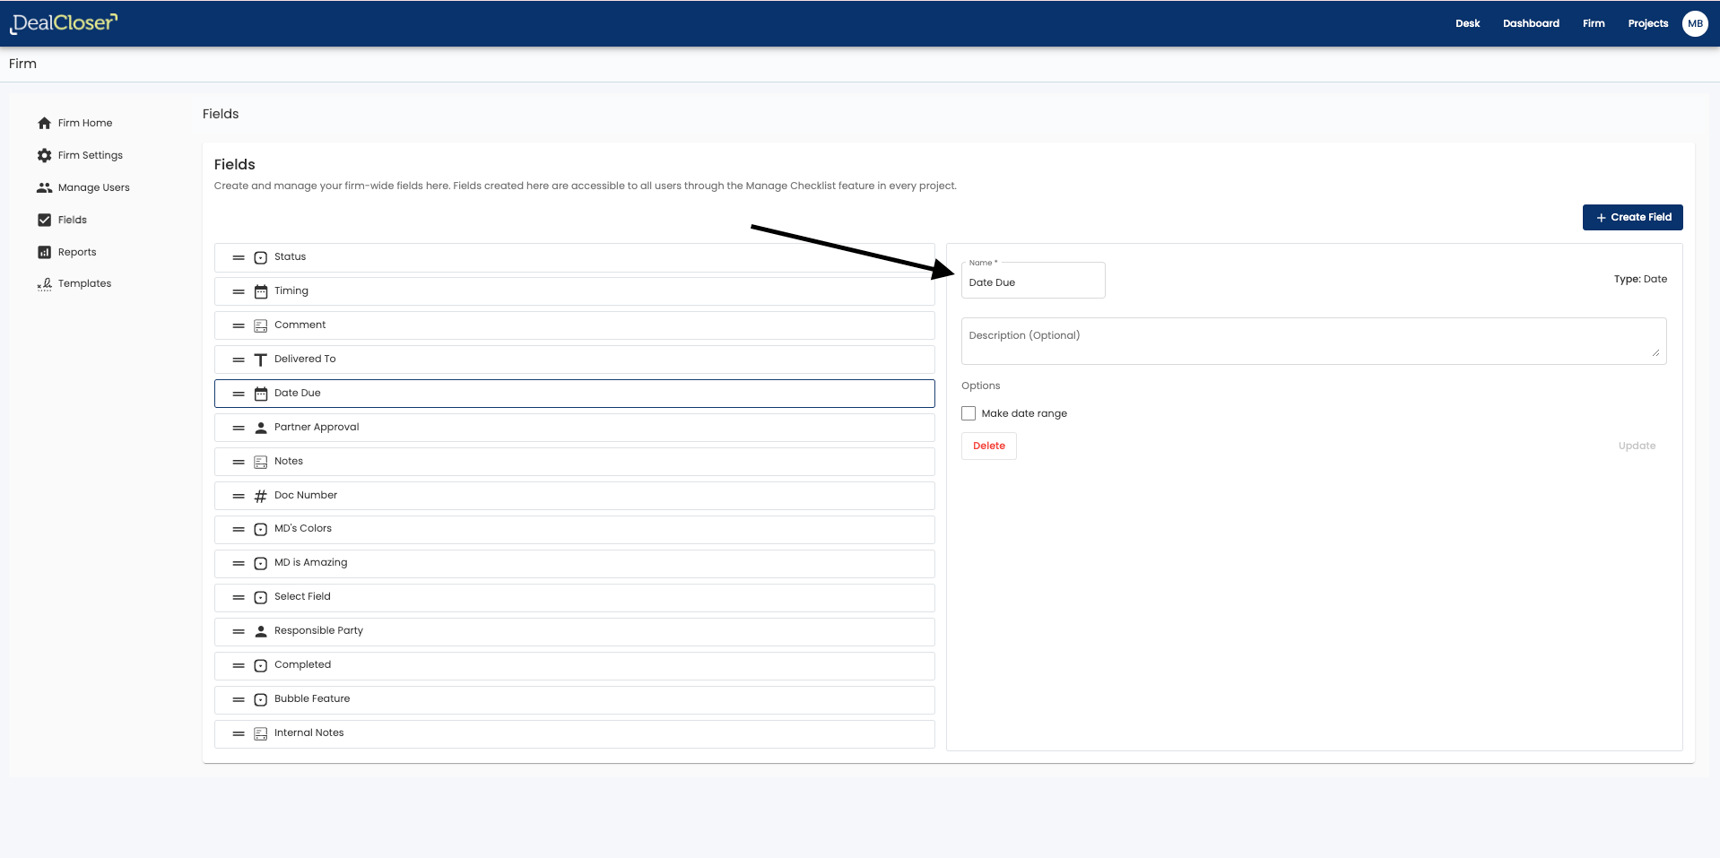Select the Timing field row
The width and height of the screenshot is (1720, 858).
tap(574, 291)
